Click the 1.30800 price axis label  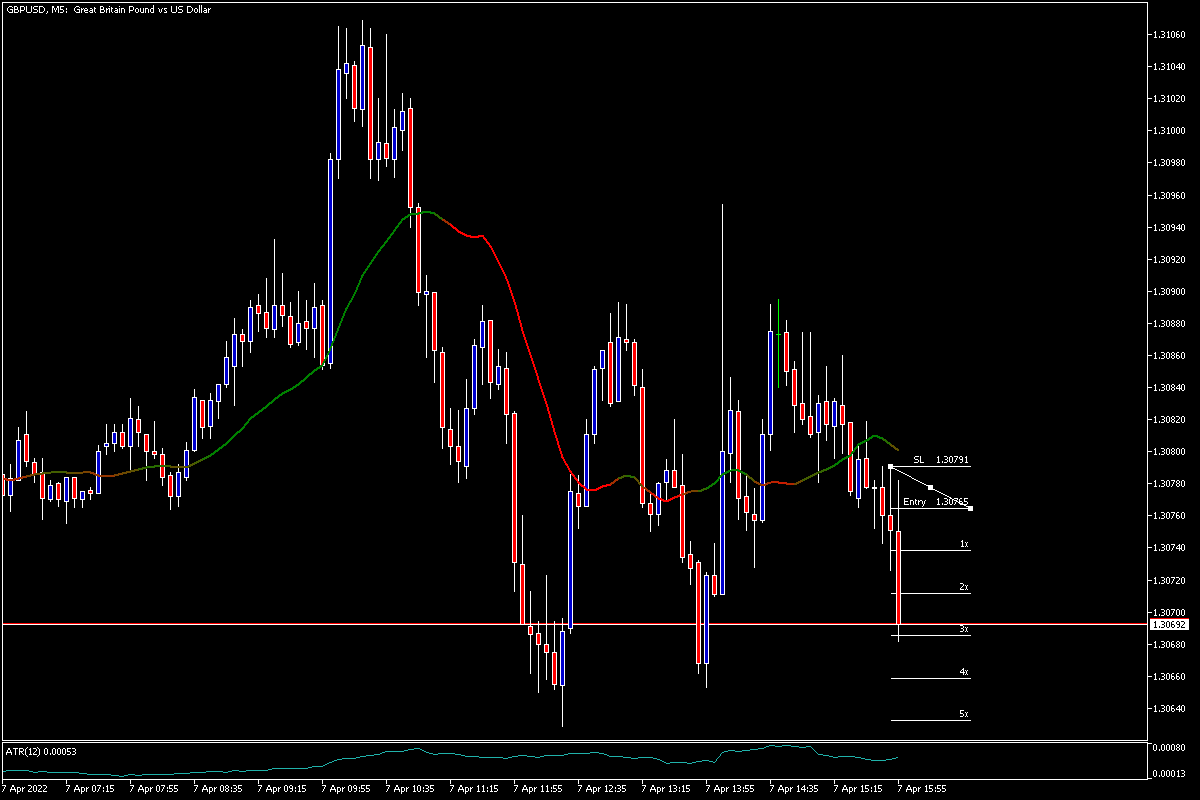[x=1169, y=451]
